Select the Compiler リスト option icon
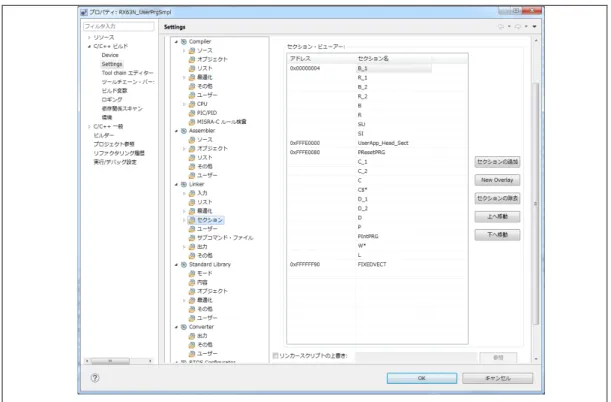The image size is (611, 402). click(x=192, y=69)
